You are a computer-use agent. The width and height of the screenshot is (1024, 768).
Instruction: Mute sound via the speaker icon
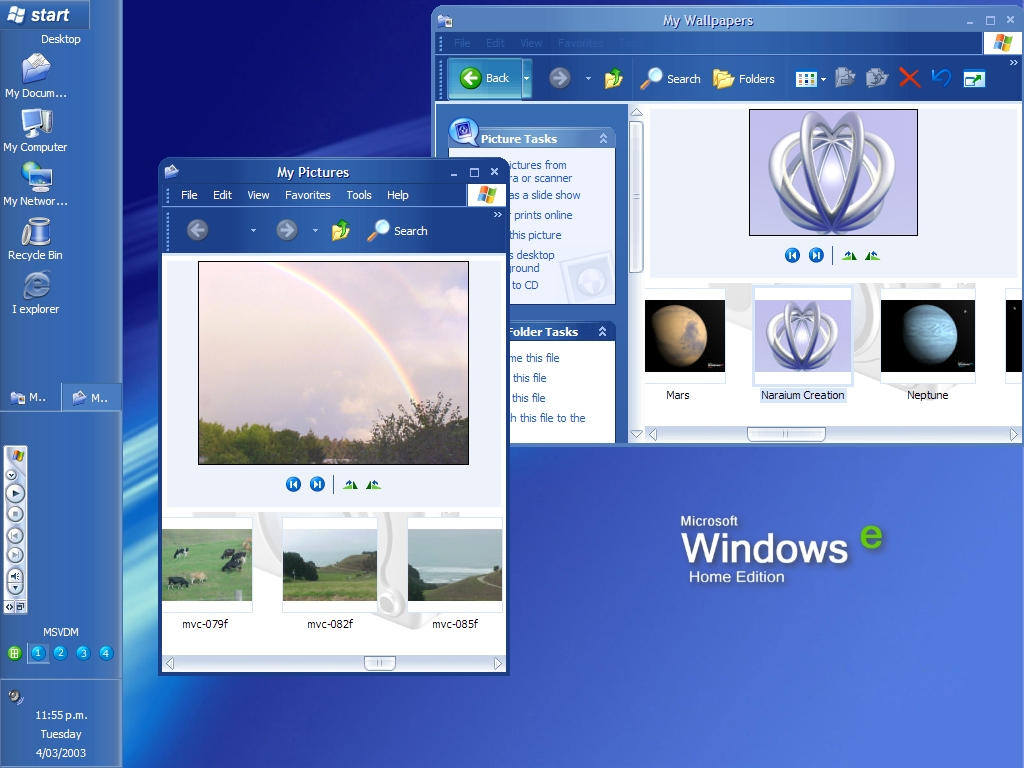[14, 575]
